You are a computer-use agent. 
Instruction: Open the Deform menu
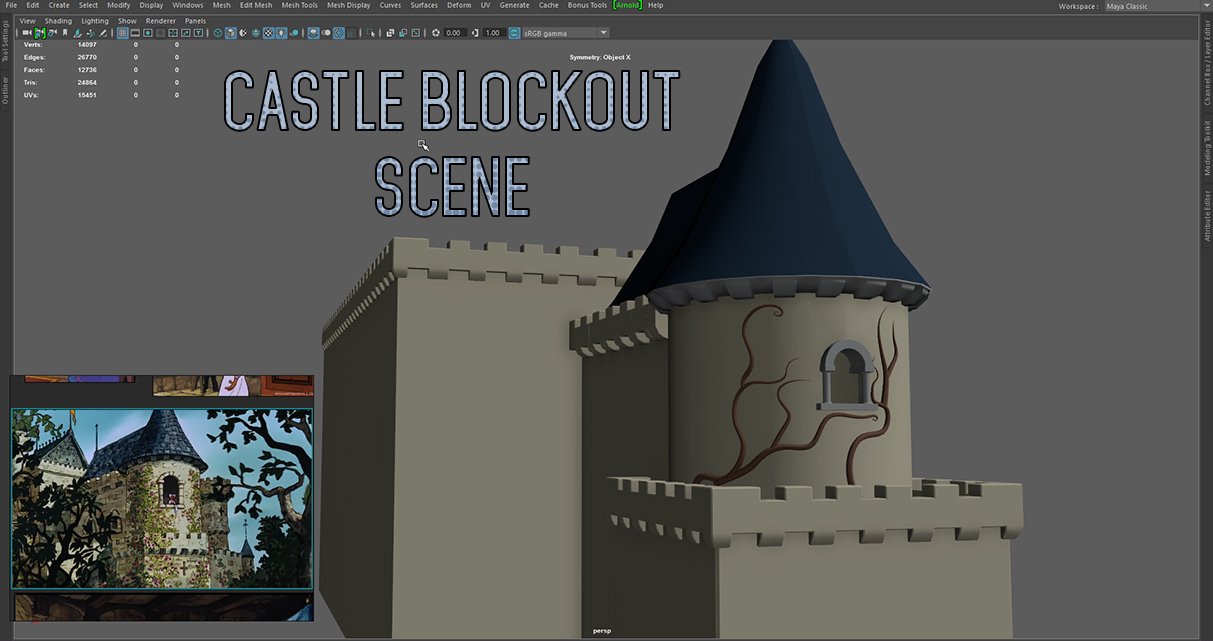coord(459,5)
